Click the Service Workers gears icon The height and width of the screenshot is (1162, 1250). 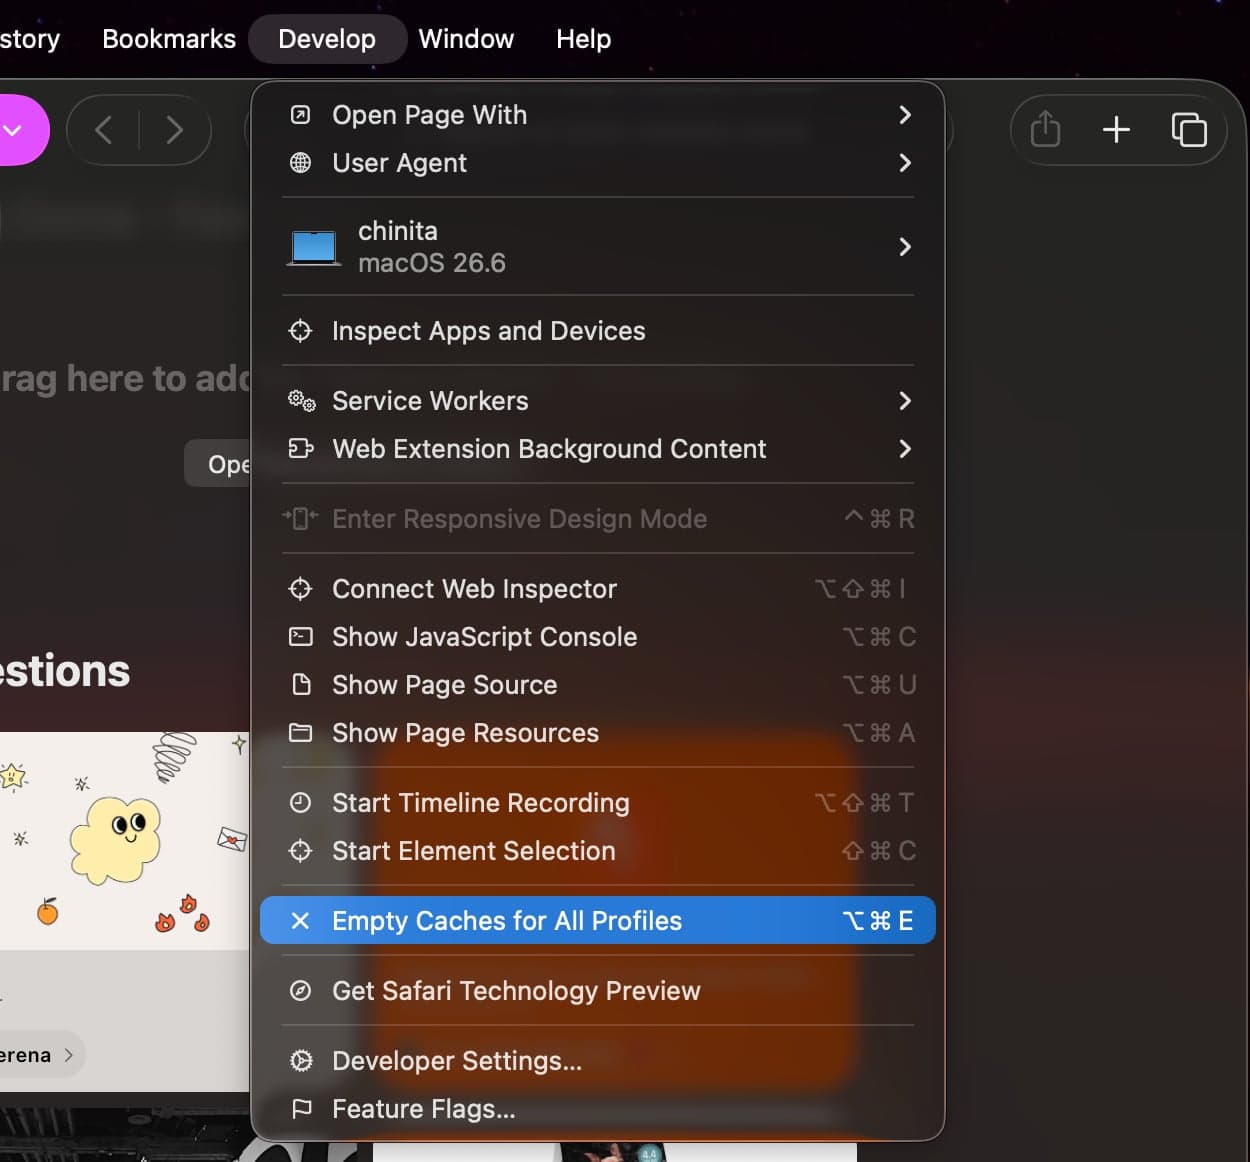point(301,401)
